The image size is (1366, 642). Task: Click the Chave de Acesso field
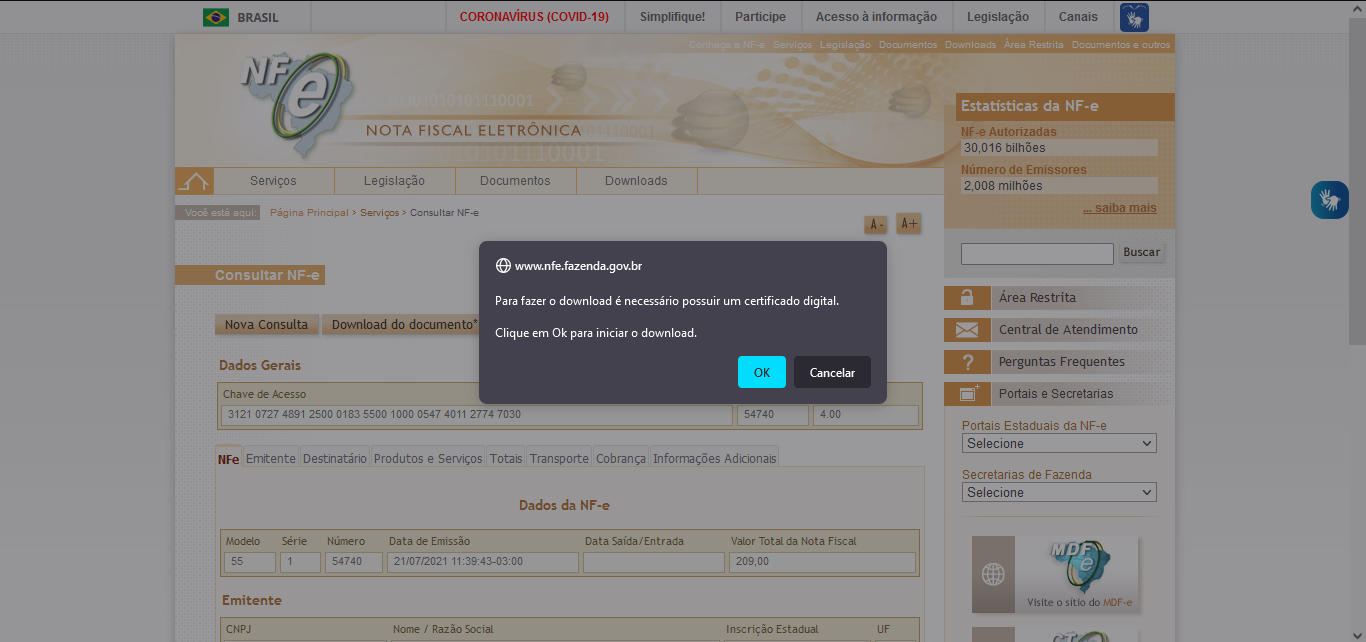point(477,415)
